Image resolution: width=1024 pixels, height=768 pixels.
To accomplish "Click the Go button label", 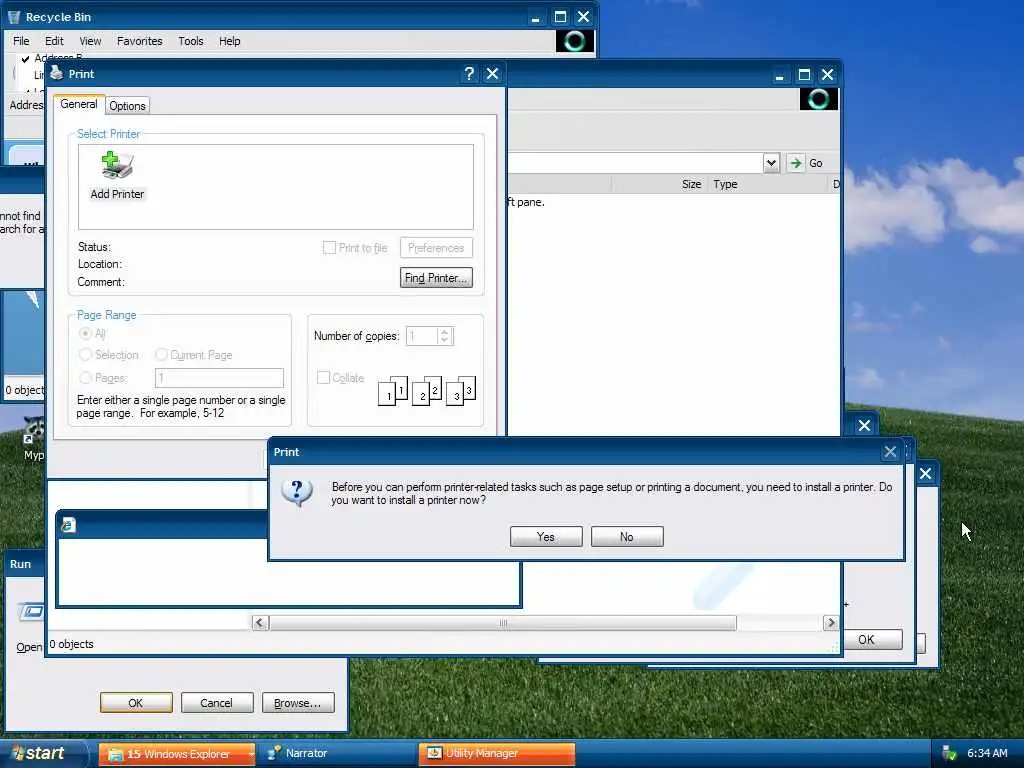I will [x=816, y=163].
